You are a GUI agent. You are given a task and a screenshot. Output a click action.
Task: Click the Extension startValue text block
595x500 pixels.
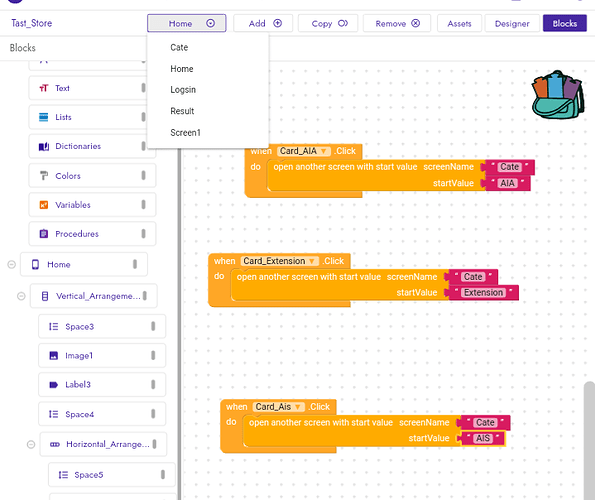tap(483, 292)
